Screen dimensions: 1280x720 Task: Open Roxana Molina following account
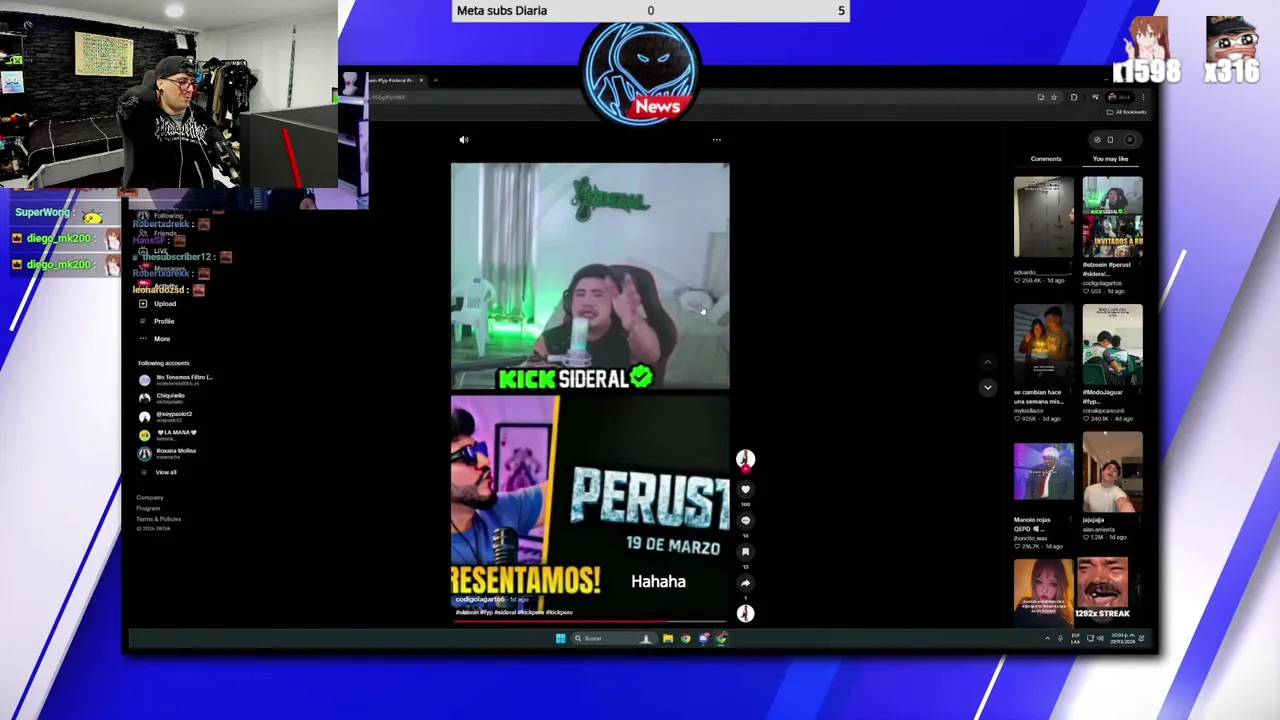pyautogui.click(x=168, y=453)
